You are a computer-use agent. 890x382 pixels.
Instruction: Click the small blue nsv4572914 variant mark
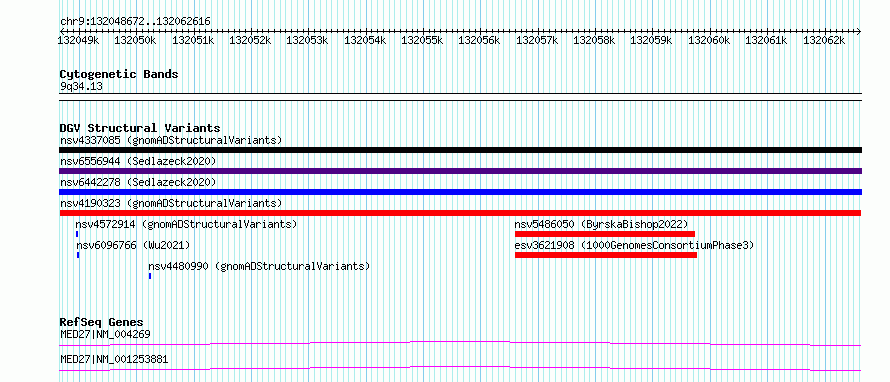pos(77,234)
